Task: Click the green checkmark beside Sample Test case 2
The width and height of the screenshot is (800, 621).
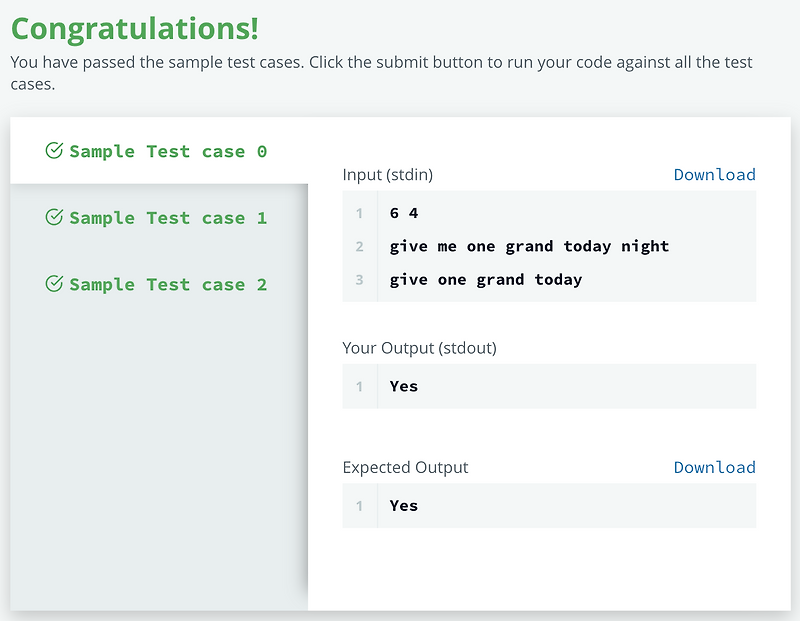Action: click(x=52, y=284)
